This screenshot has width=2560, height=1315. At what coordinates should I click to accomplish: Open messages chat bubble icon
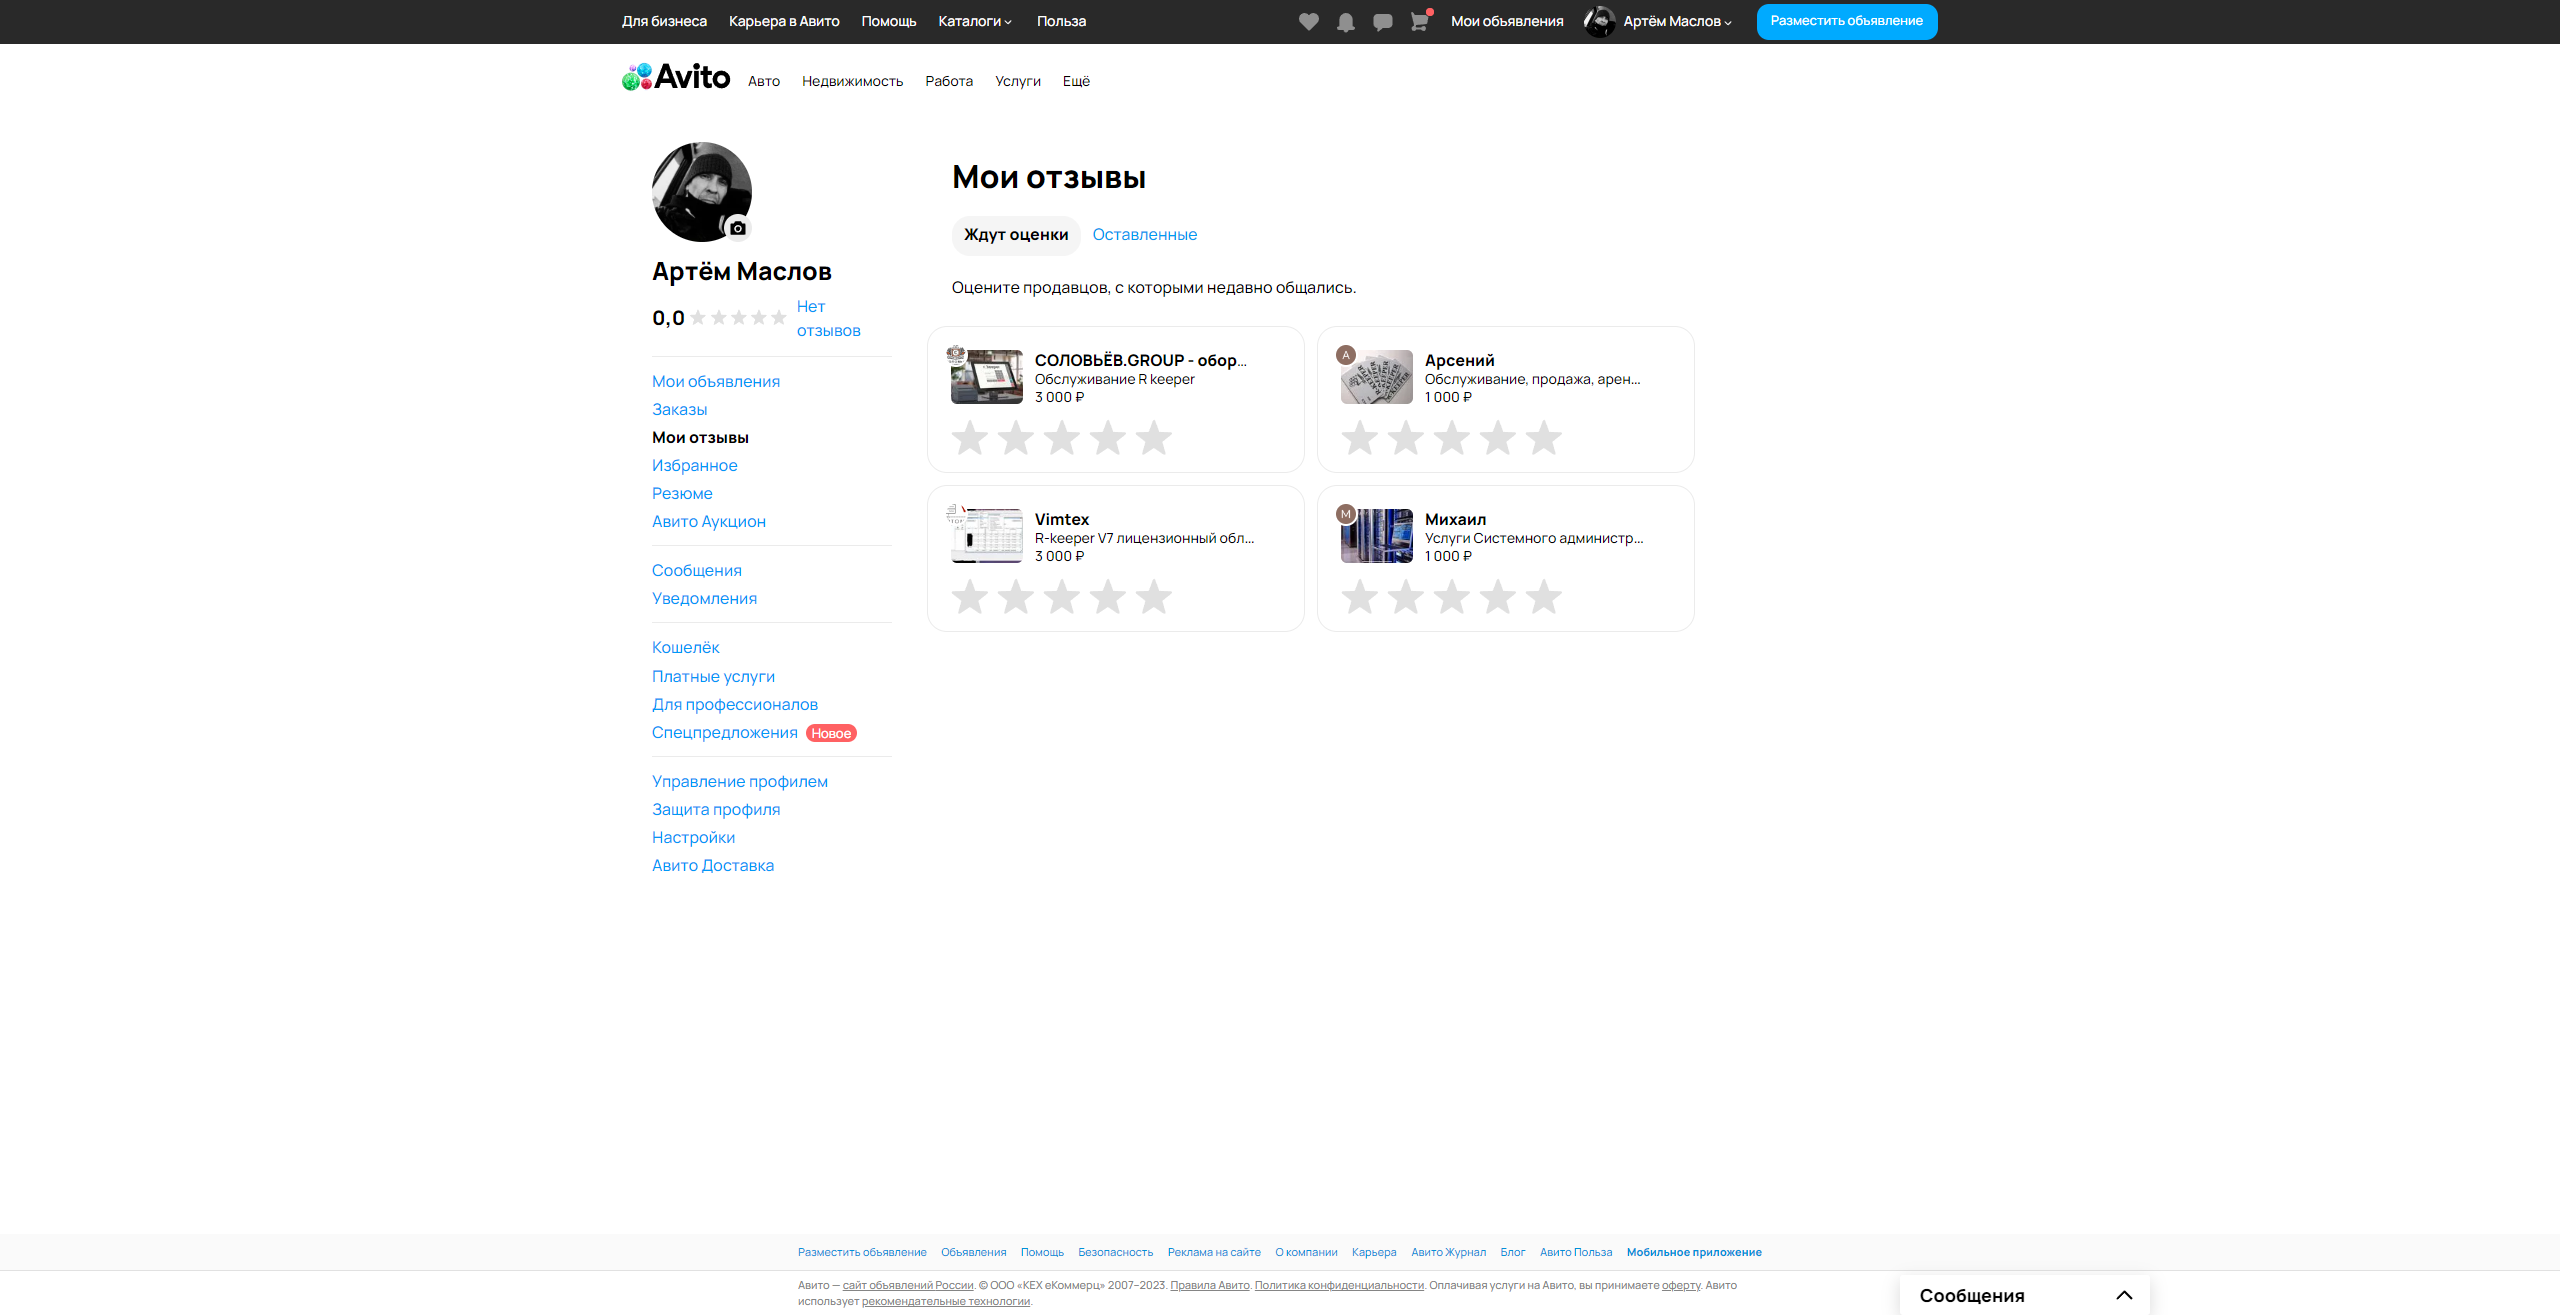(1383, 22)
